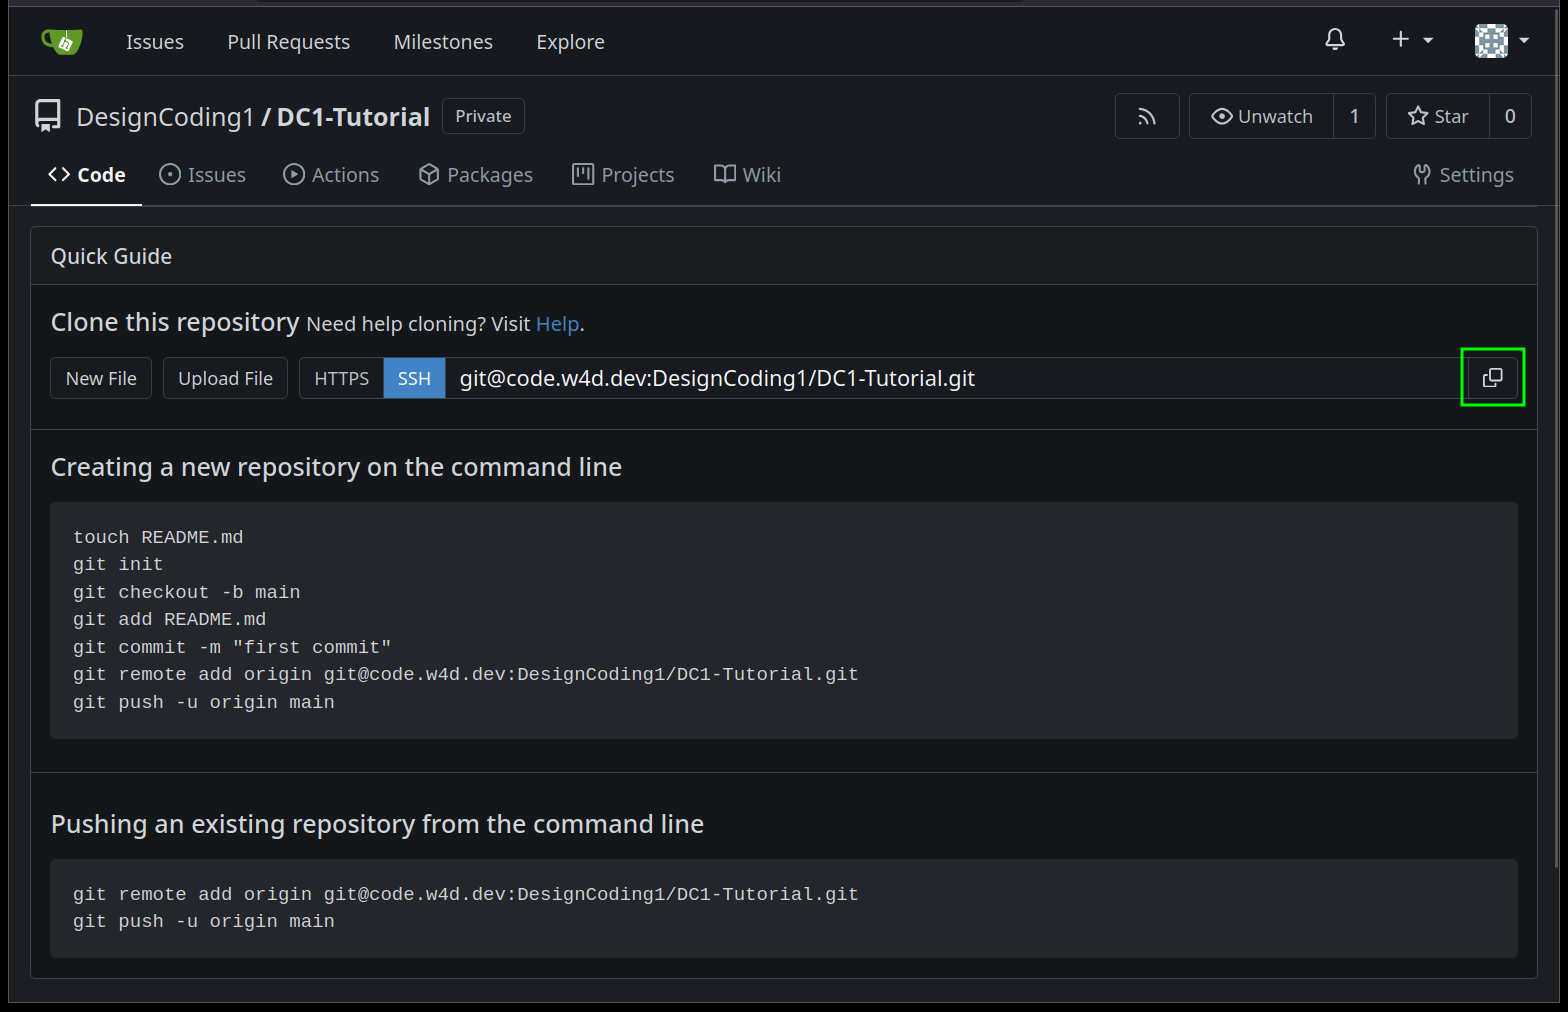
Task: Go to the Explore page
Action: click(x=570, y=42)
